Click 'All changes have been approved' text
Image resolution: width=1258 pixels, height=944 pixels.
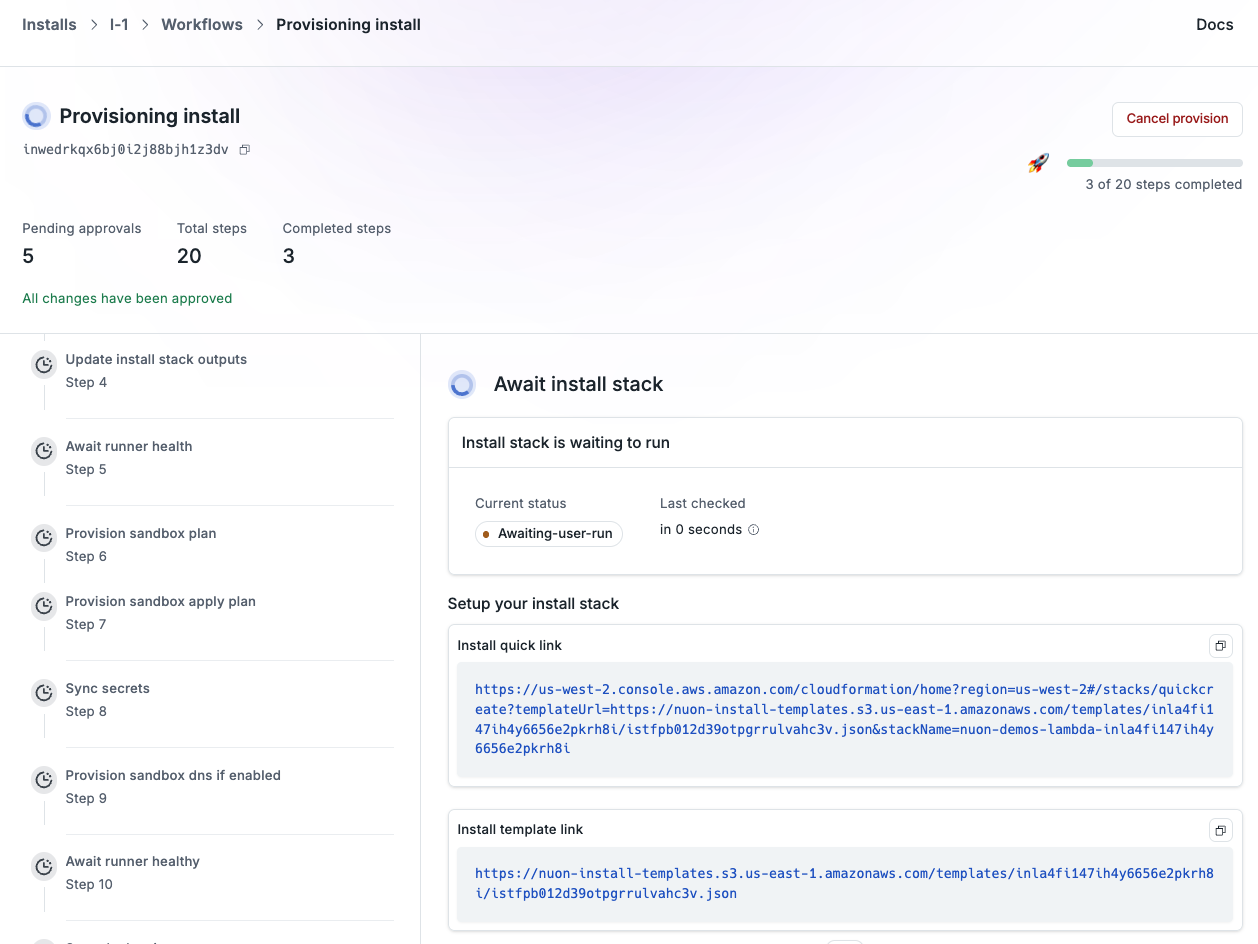click(127, 298)
